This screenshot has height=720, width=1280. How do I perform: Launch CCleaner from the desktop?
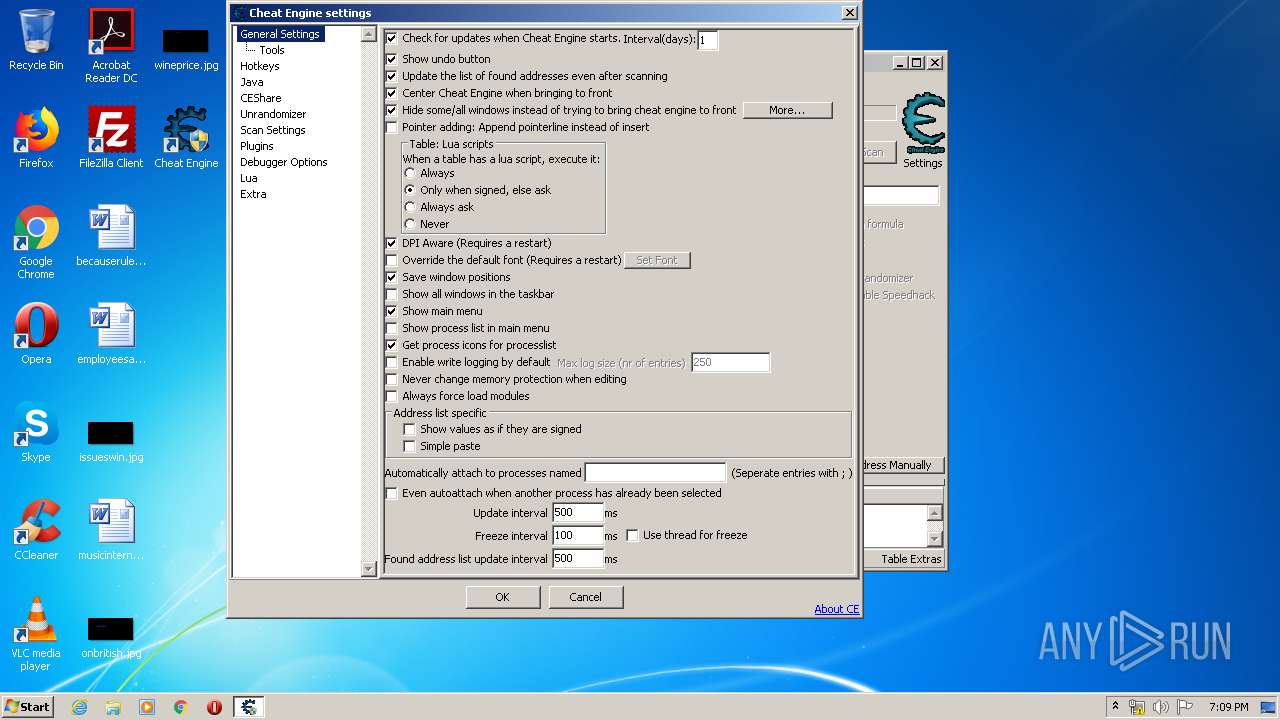coord(36,530)
